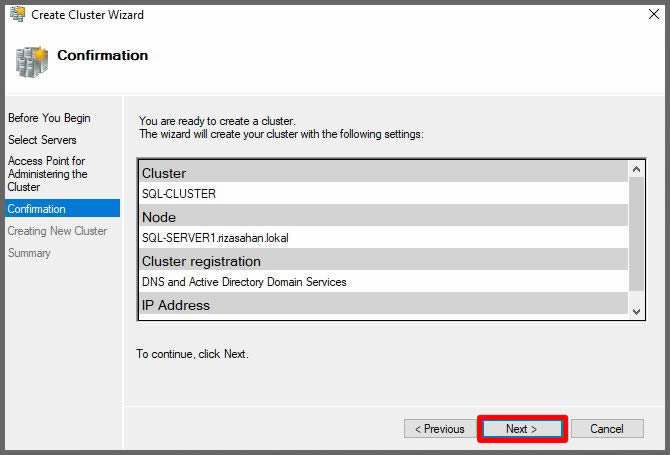
Task: Click the Summary step in the sidebar
Action: pos(29,253)
